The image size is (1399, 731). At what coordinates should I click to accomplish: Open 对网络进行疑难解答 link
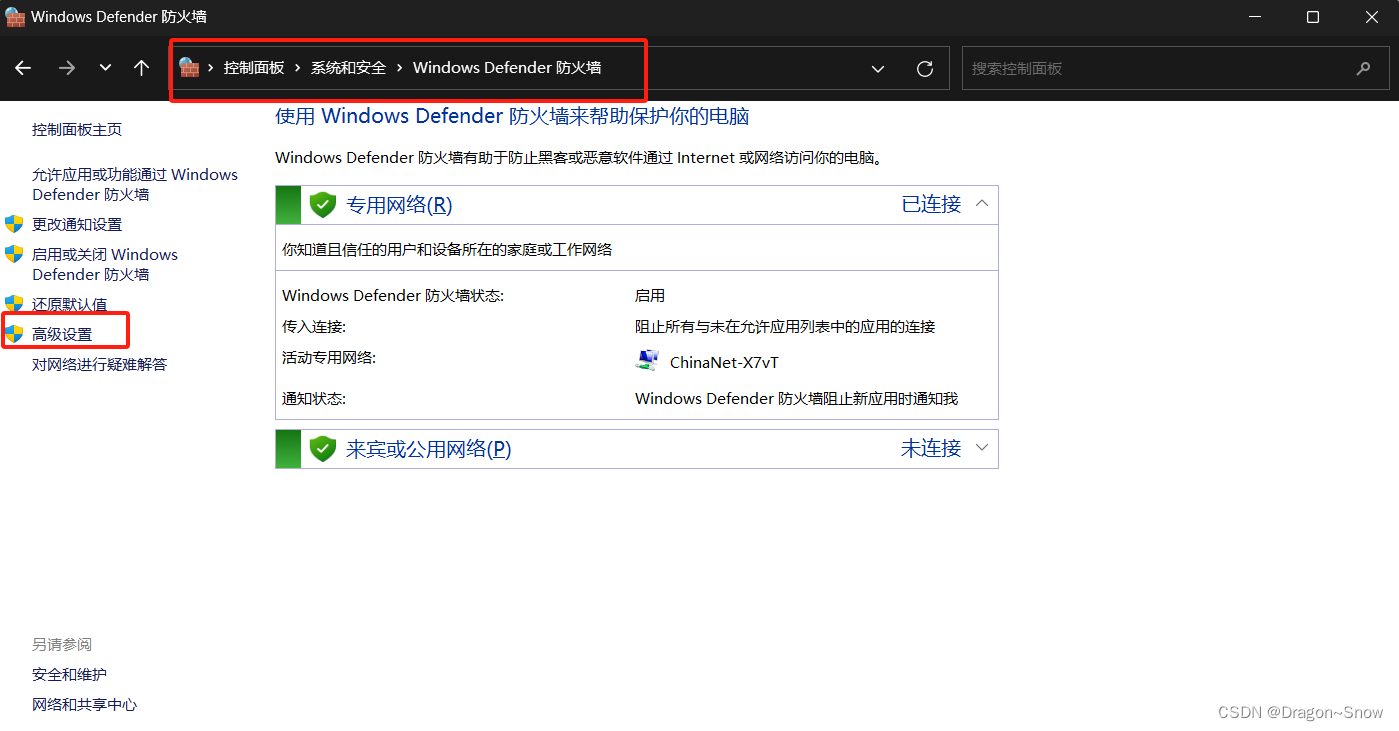(99, 365)
